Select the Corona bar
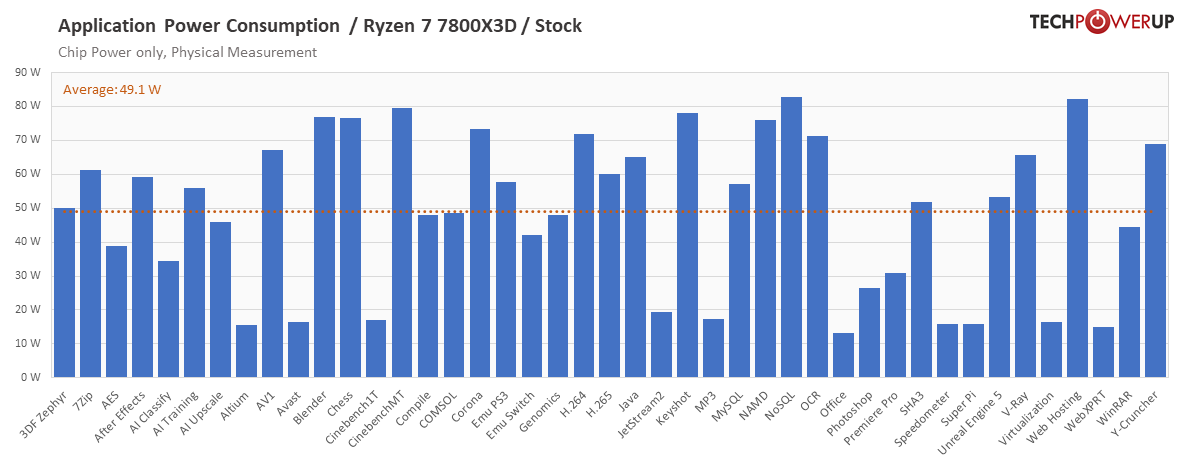Screen dimensions: 1183x467 click(481, 253)
